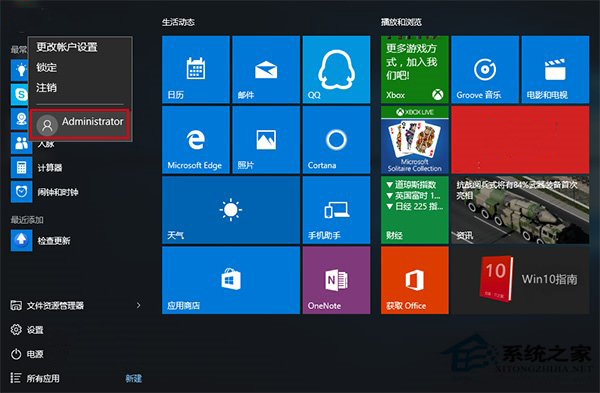
Task: Open the Photos (照片) tile
Action: coord(266,140)
